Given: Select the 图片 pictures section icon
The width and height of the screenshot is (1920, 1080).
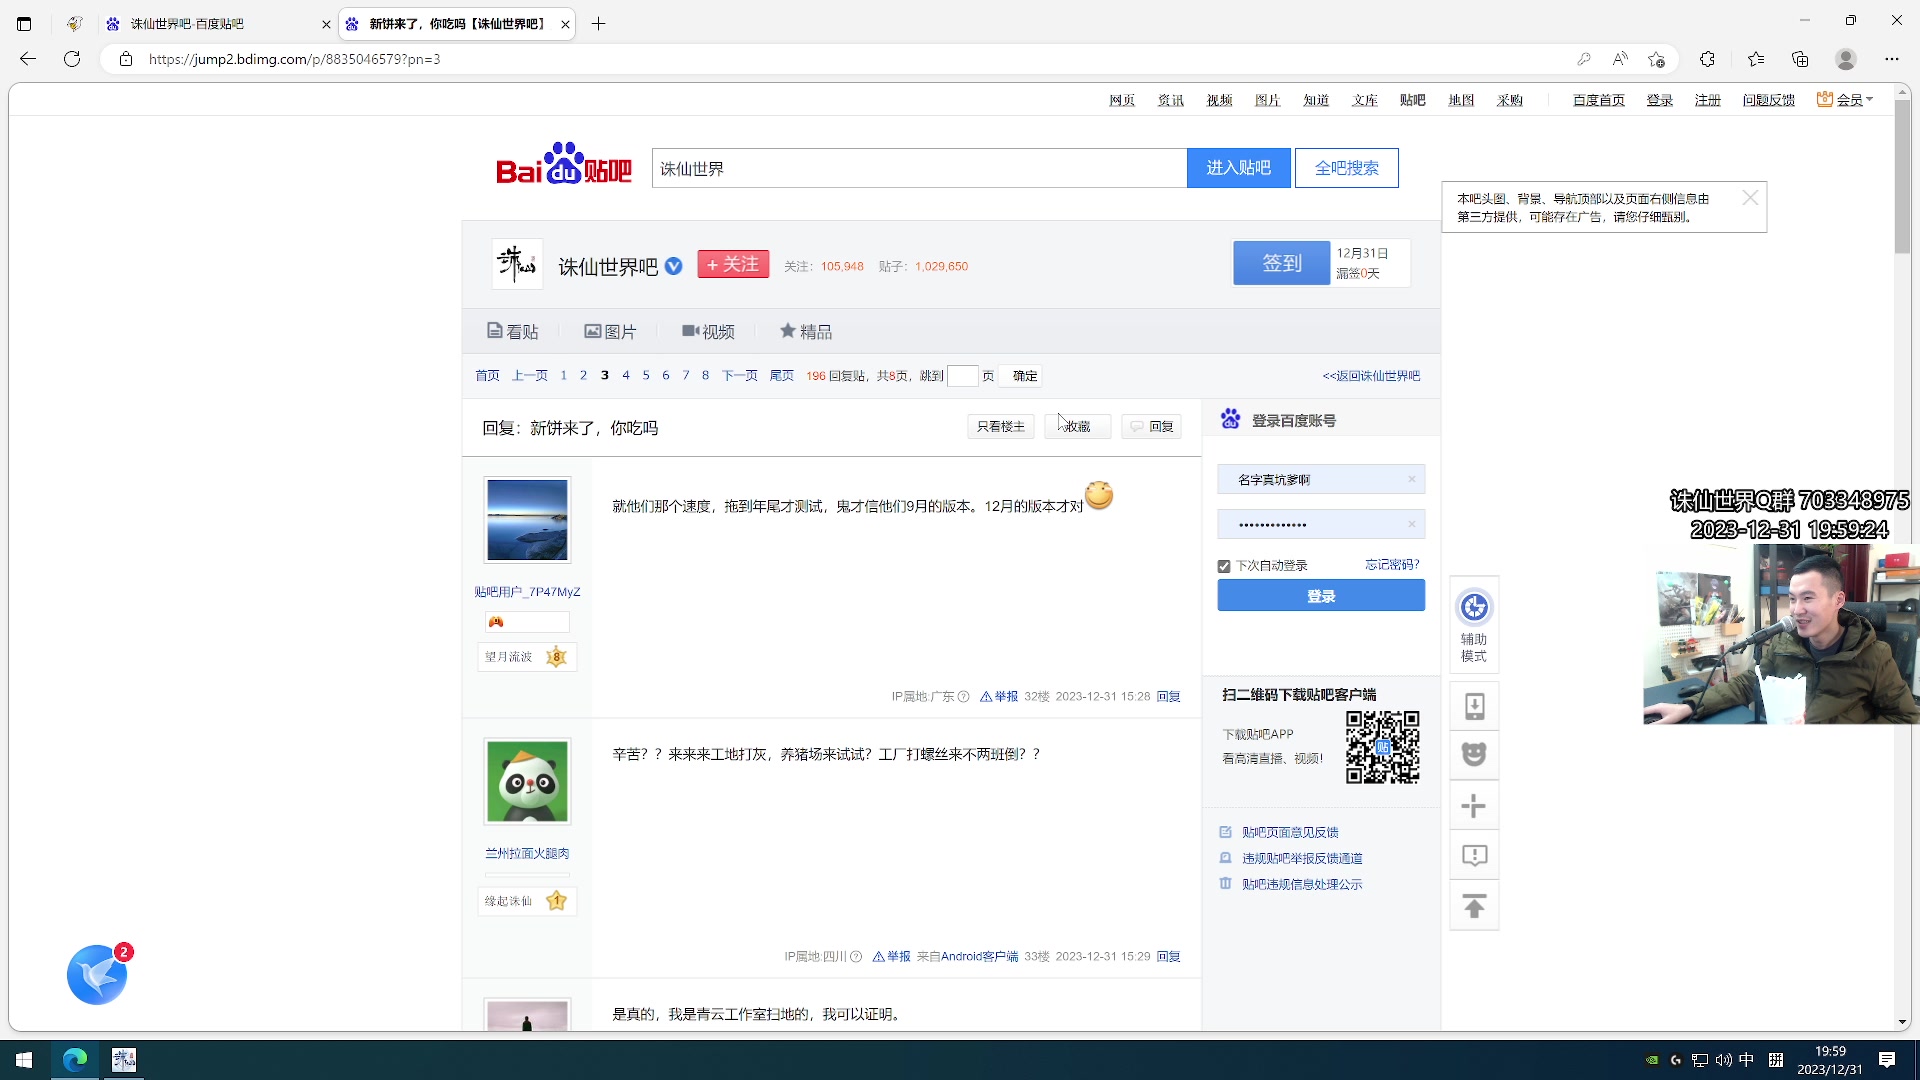Looking at the screenshot, I should tap(593, 331).
